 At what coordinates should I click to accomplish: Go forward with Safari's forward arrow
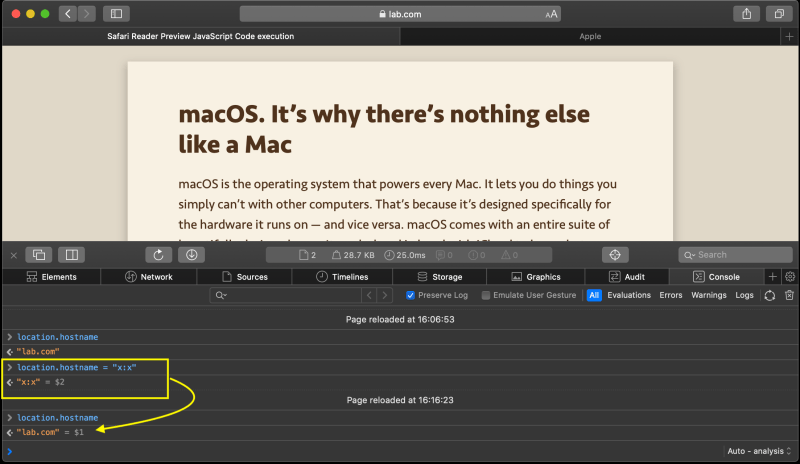coord(87,14)
